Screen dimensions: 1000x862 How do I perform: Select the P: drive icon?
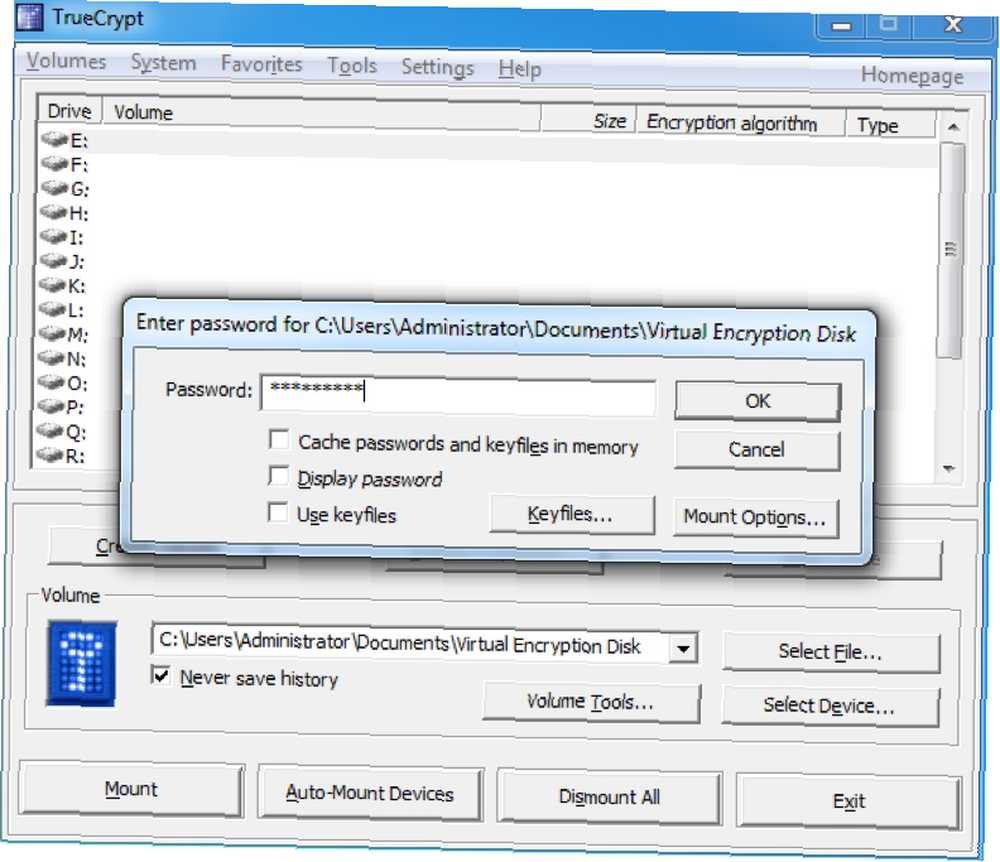coord(51,406)
